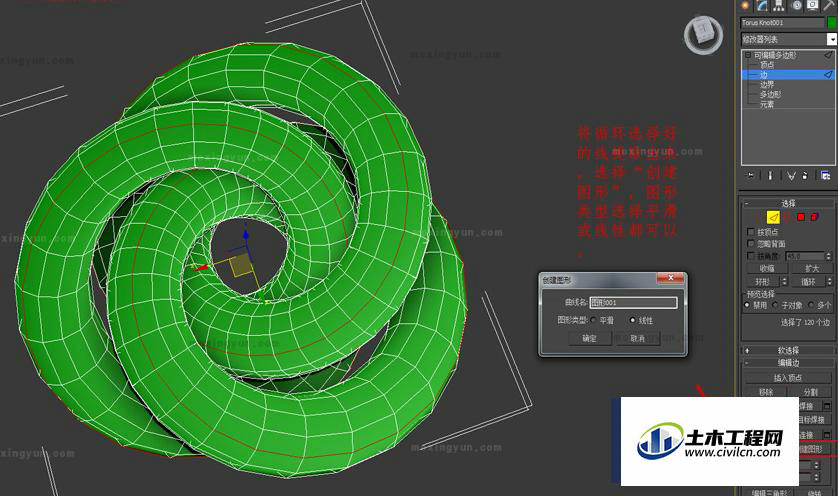
Task: Open the 焊接 settings box icon
Action: point(827,406)
